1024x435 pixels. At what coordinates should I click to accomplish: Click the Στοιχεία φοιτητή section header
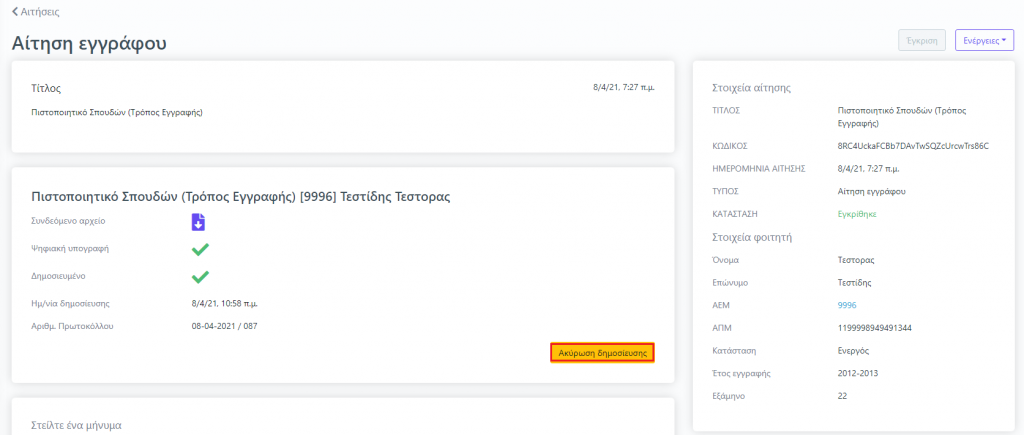pos(752,236)
